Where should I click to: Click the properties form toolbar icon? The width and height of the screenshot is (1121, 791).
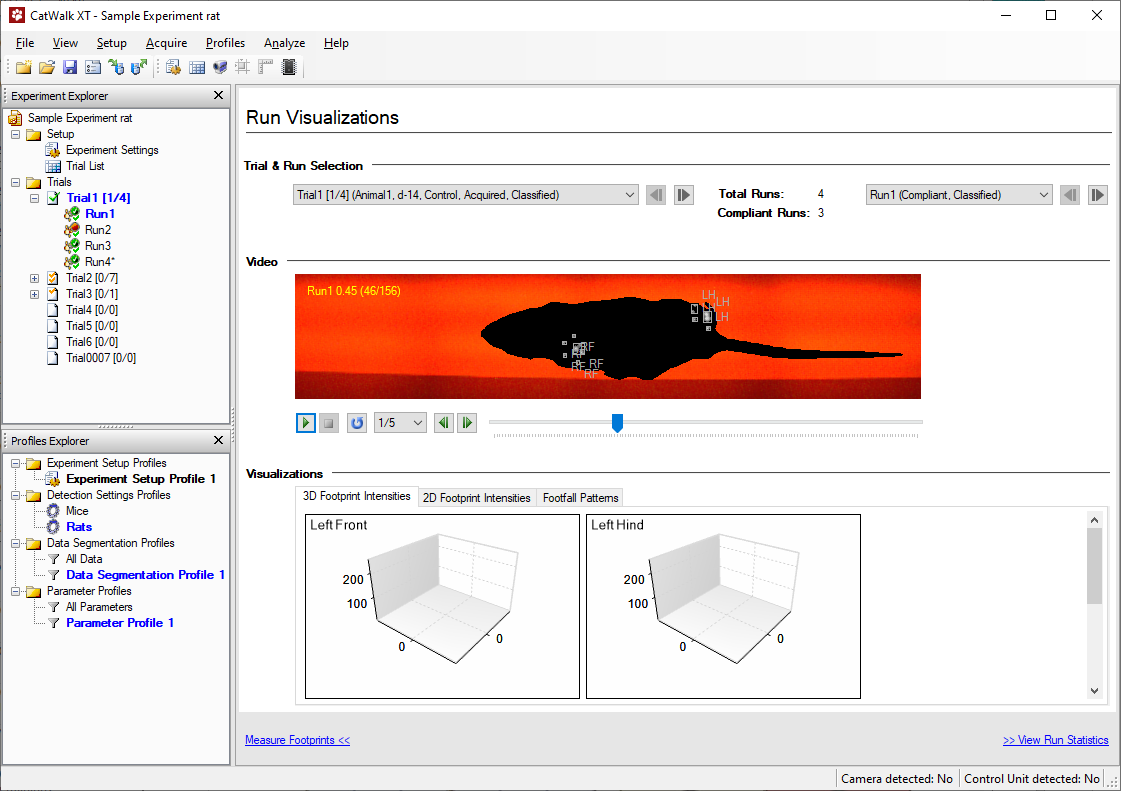click(93, 67)
